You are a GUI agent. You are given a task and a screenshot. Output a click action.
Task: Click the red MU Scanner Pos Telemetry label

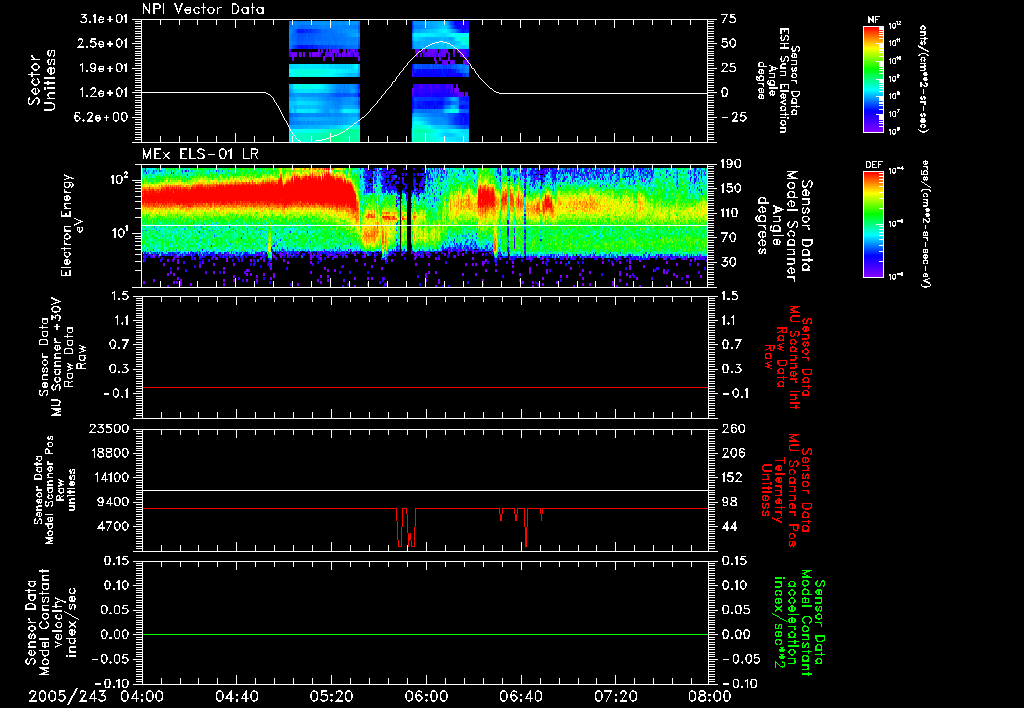click(788, 488)
